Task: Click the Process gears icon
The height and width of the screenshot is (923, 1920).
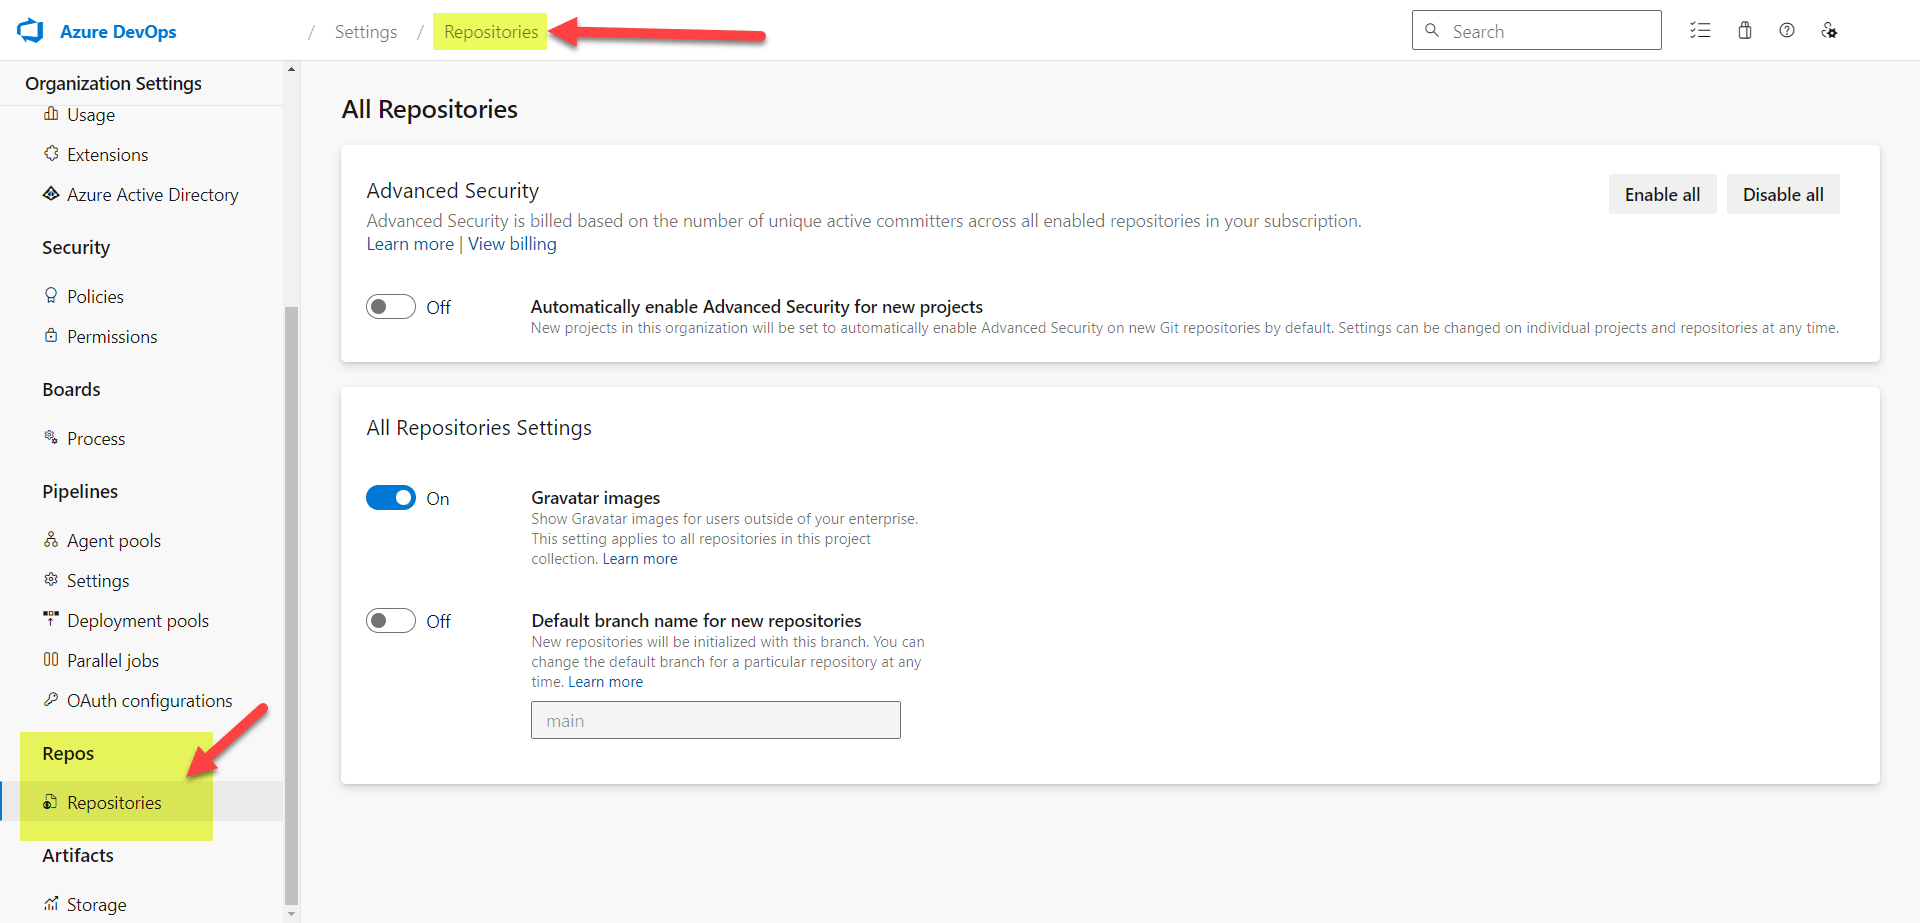Action: click(51, 438)
